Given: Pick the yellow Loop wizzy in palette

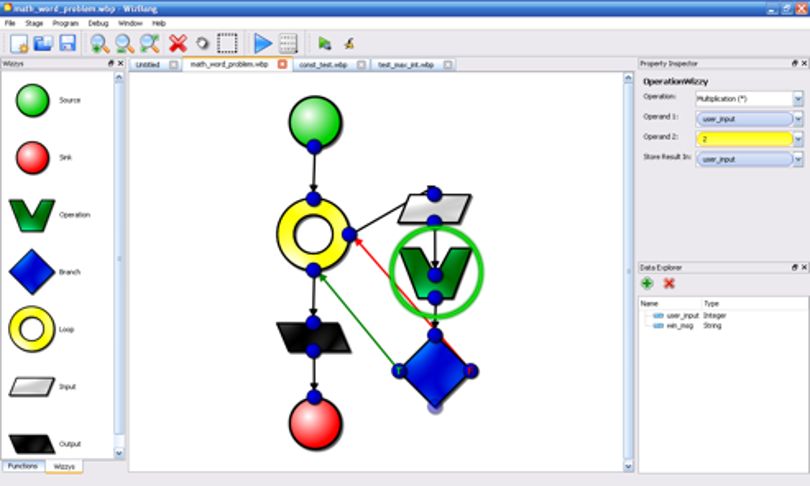Looking at the screenshot, I should click(32, 329).
